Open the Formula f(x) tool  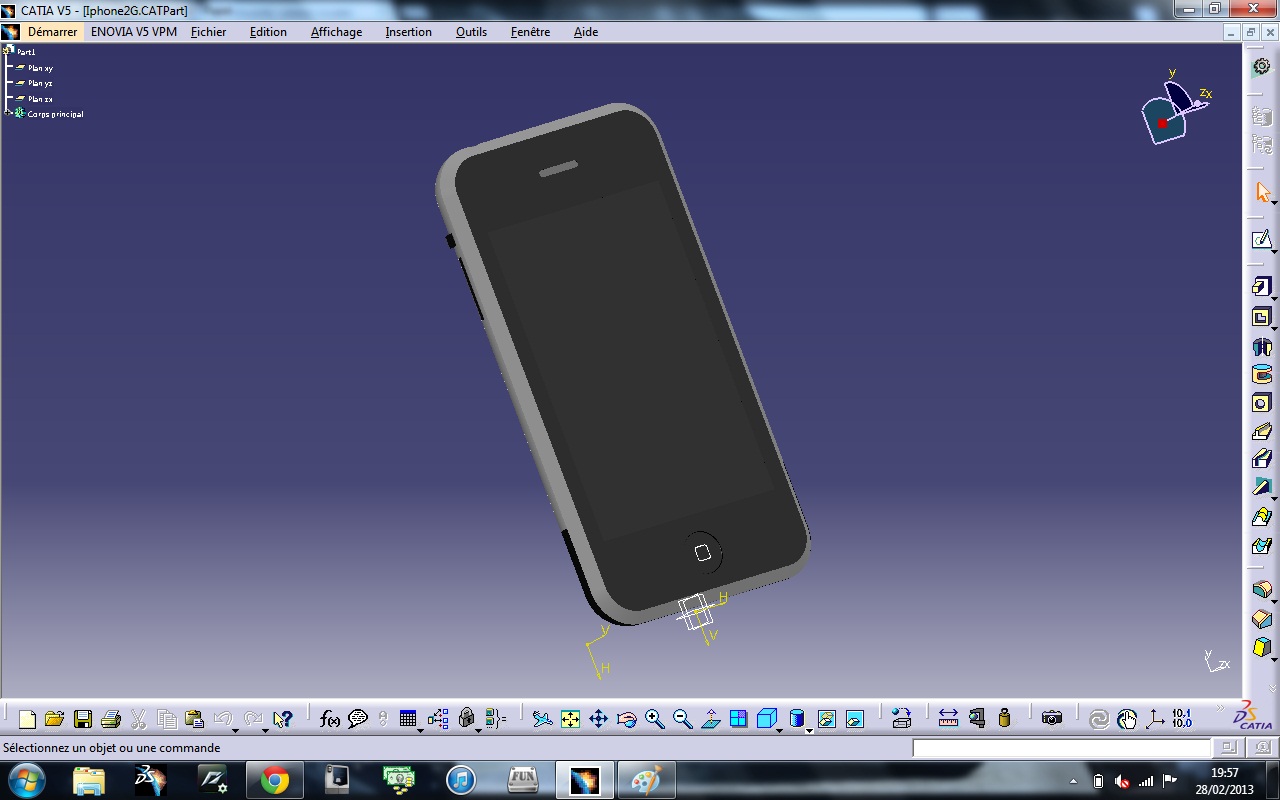[x=330, y=719]
